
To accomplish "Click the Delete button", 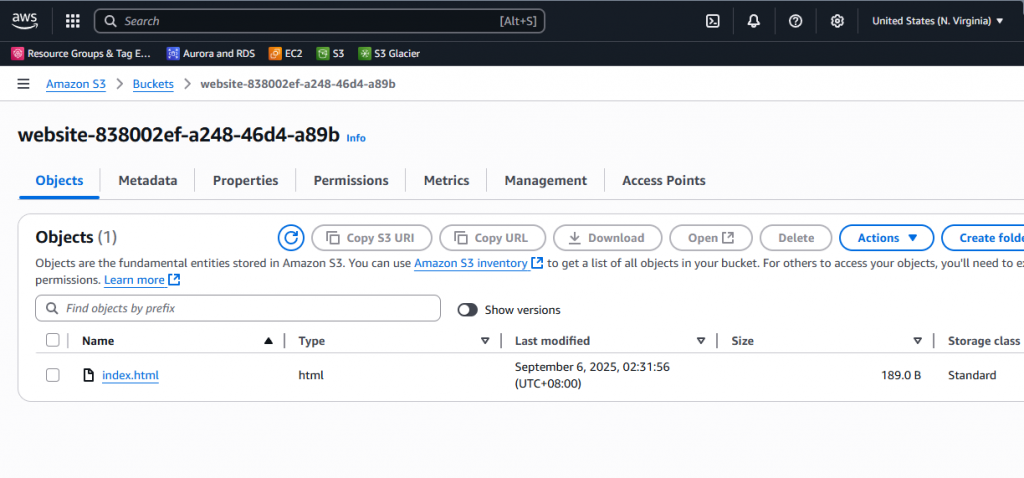I will pos(796,238).
